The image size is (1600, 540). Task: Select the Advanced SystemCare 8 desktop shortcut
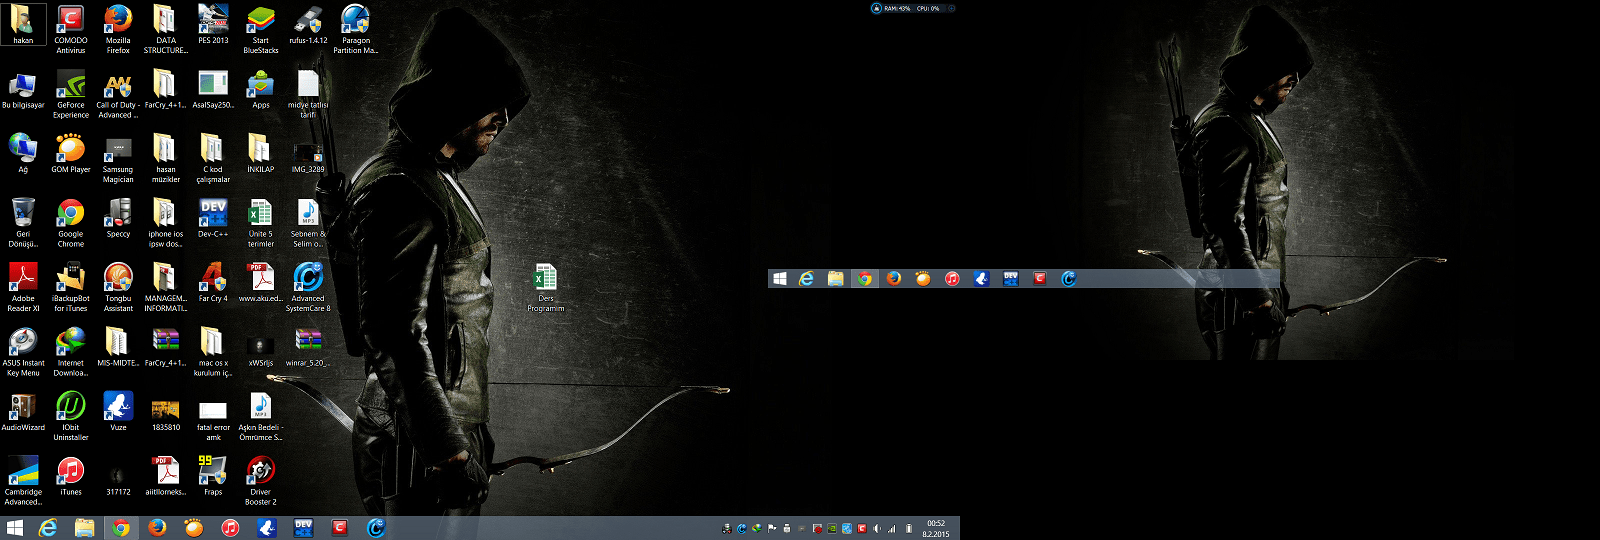click(308, 287)
